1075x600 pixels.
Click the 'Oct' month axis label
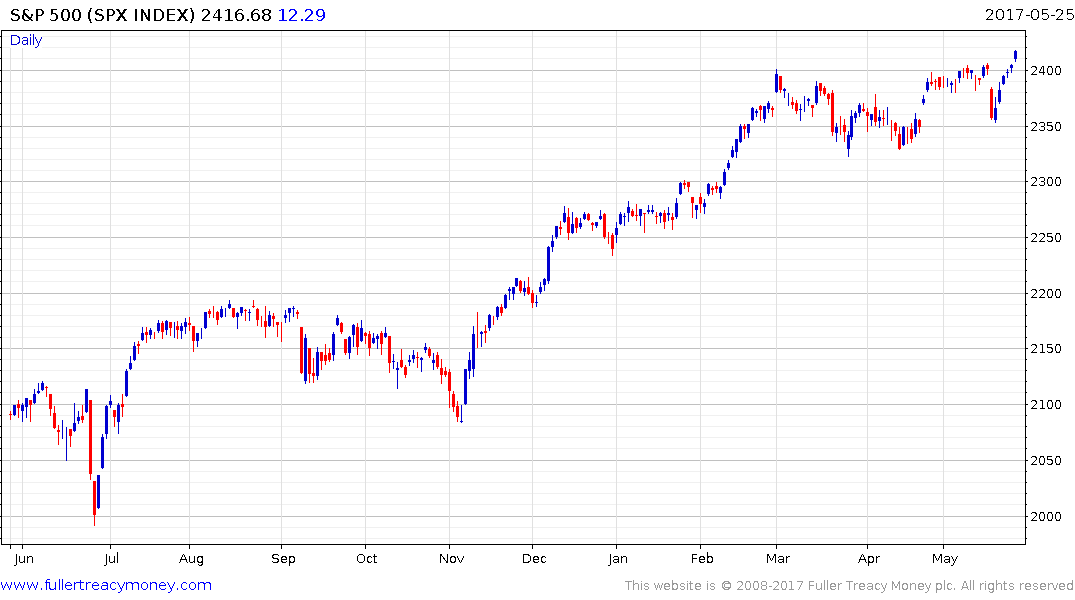[x=367, y=559]
